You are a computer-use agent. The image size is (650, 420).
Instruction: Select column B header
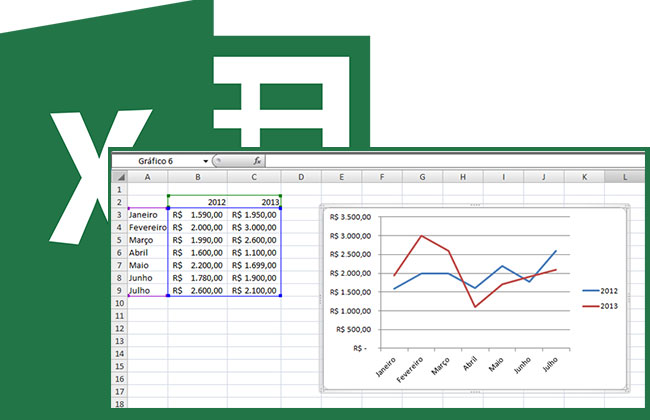pos(198,177)
